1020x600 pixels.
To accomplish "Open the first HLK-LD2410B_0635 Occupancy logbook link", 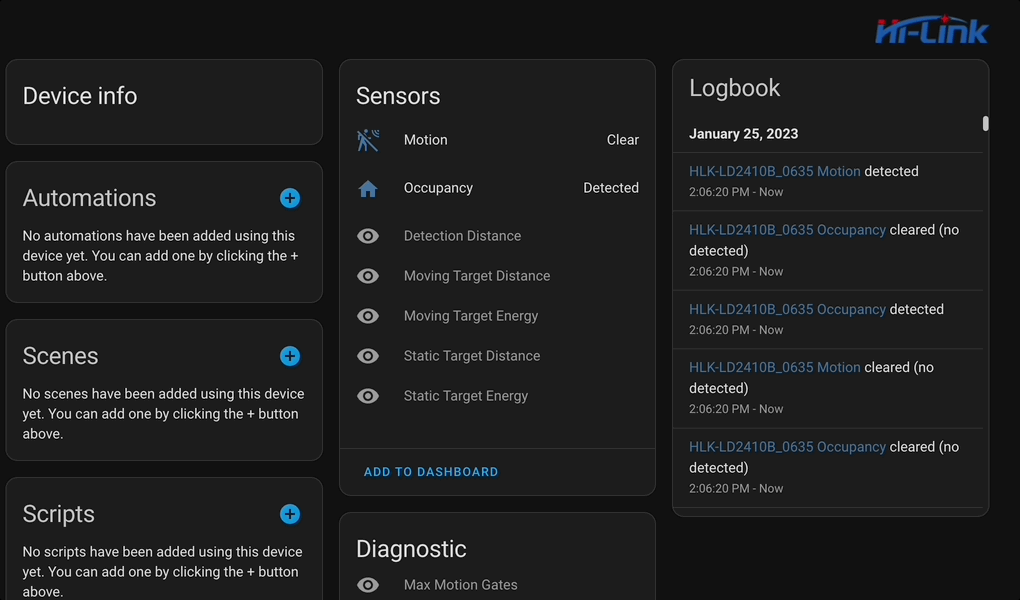I will point(787,230).
